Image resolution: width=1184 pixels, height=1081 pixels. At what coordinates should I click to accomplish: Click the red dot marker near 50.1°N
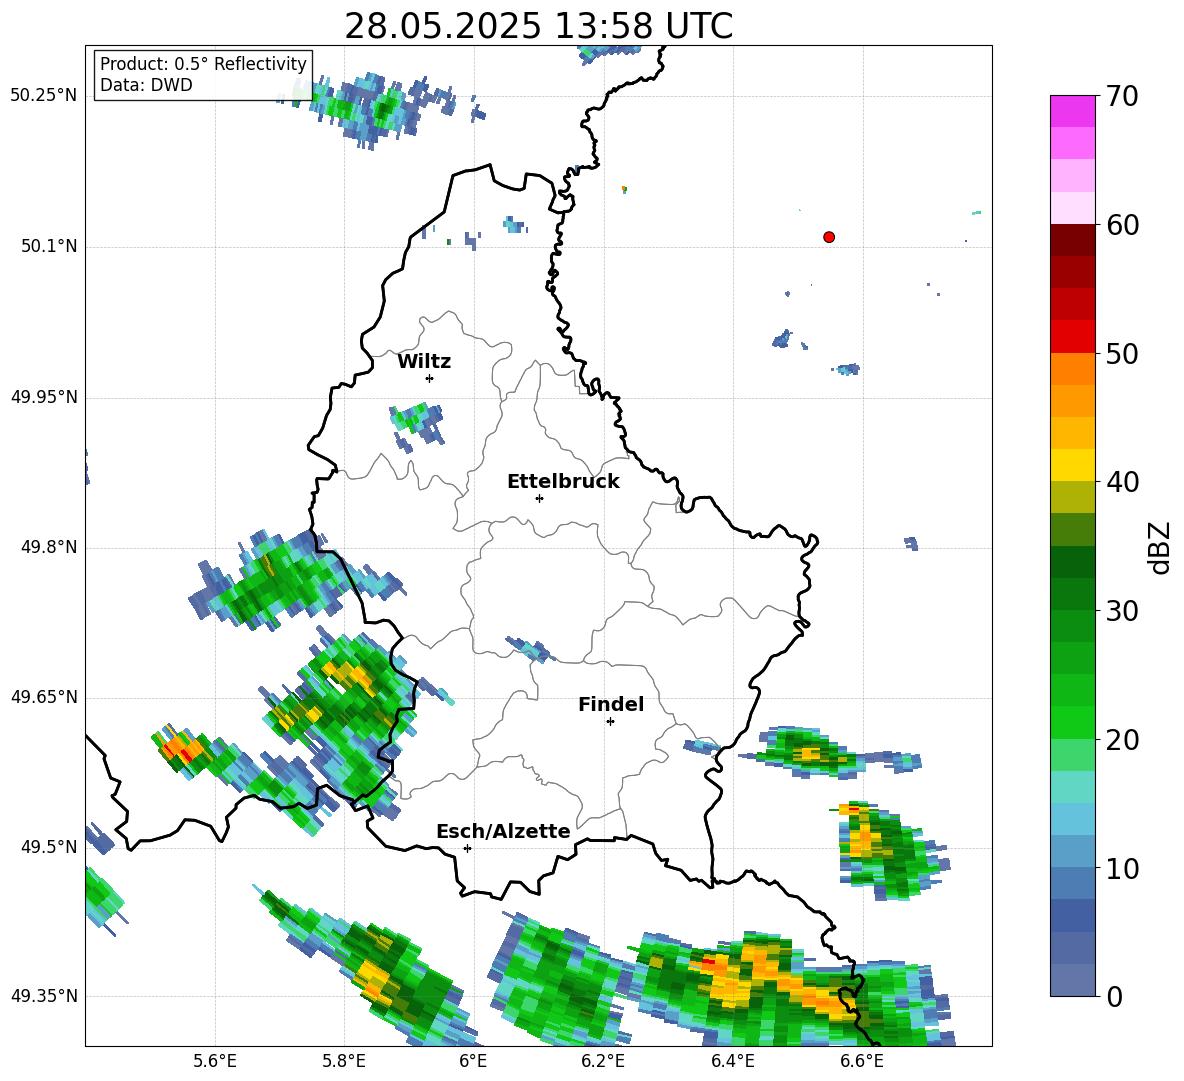coord(828,237)
